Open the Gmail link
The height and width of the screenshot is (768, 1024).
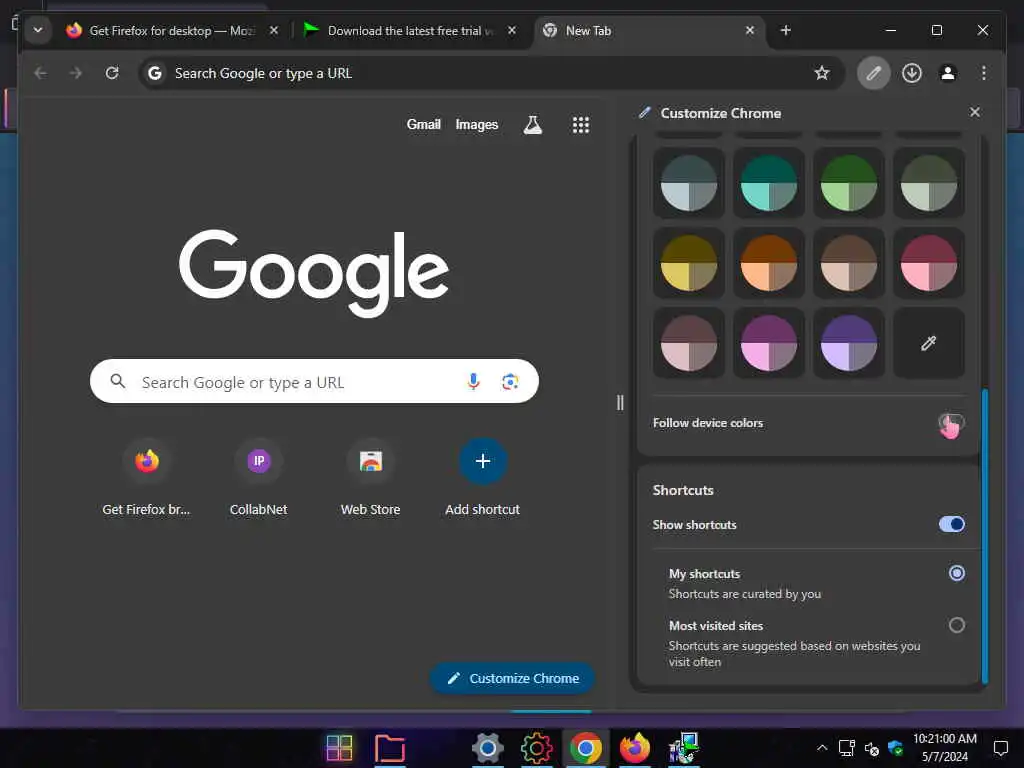point(423,124)
